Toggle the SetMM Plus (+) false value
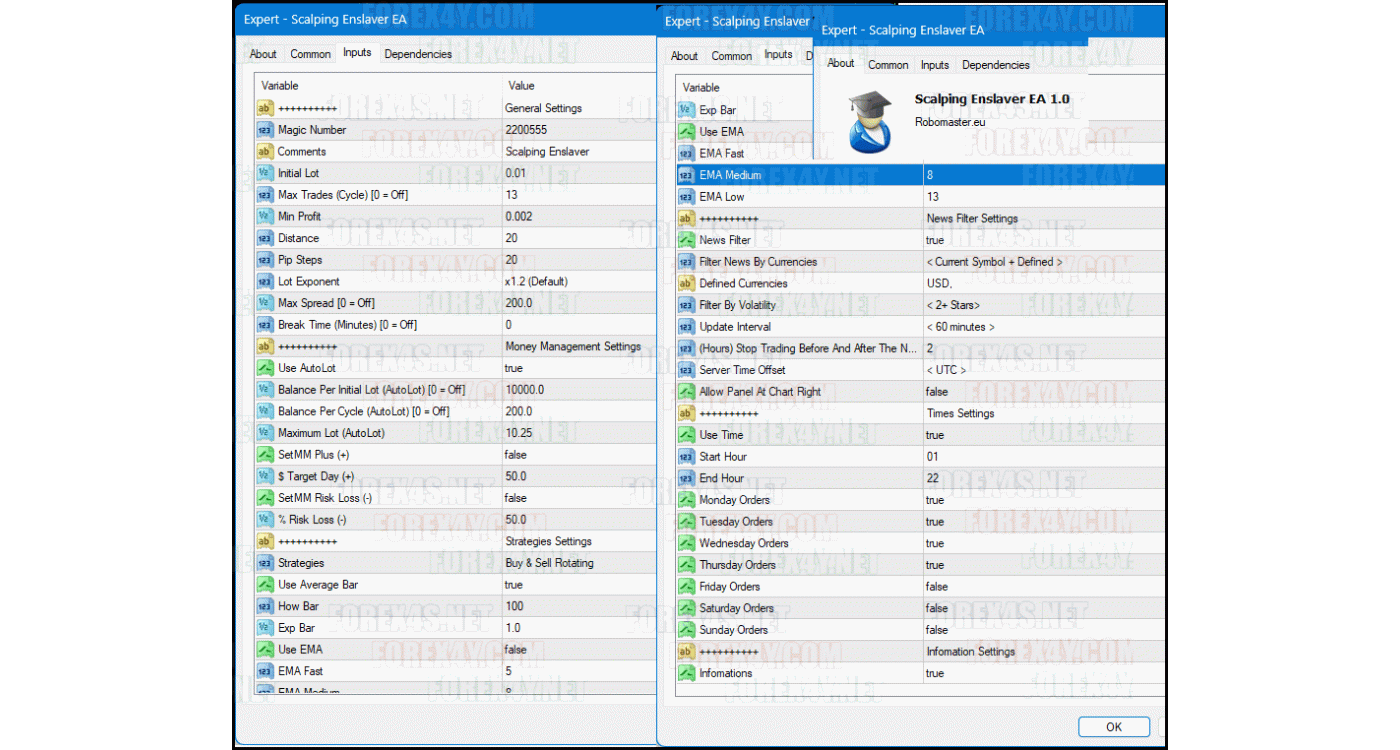The width and height of the screenshot is (1400, 750). (x=516, y=455)
